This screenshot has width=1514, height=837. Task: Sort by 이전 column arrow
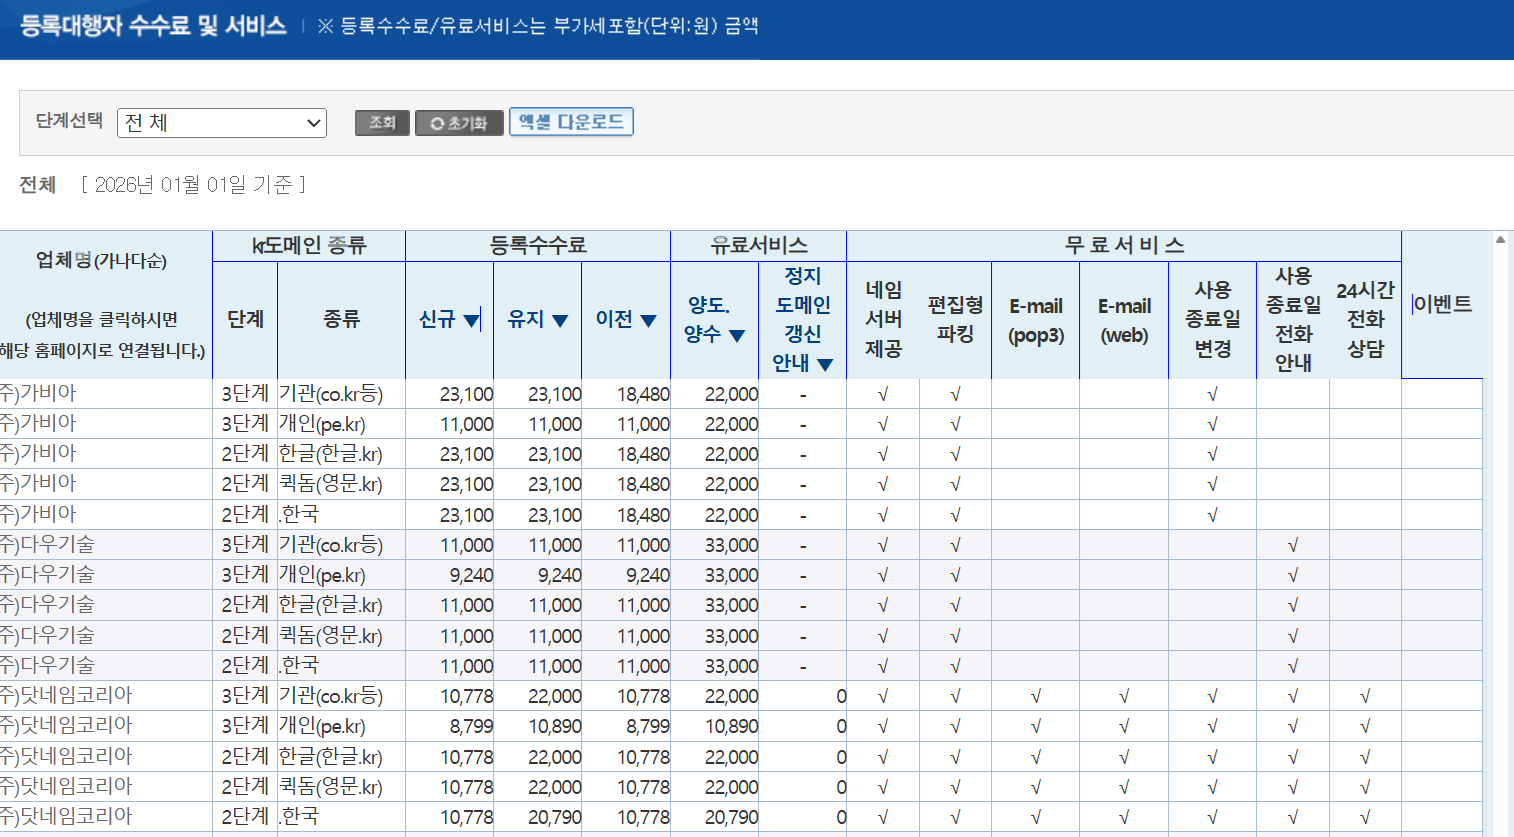(648, 320)
